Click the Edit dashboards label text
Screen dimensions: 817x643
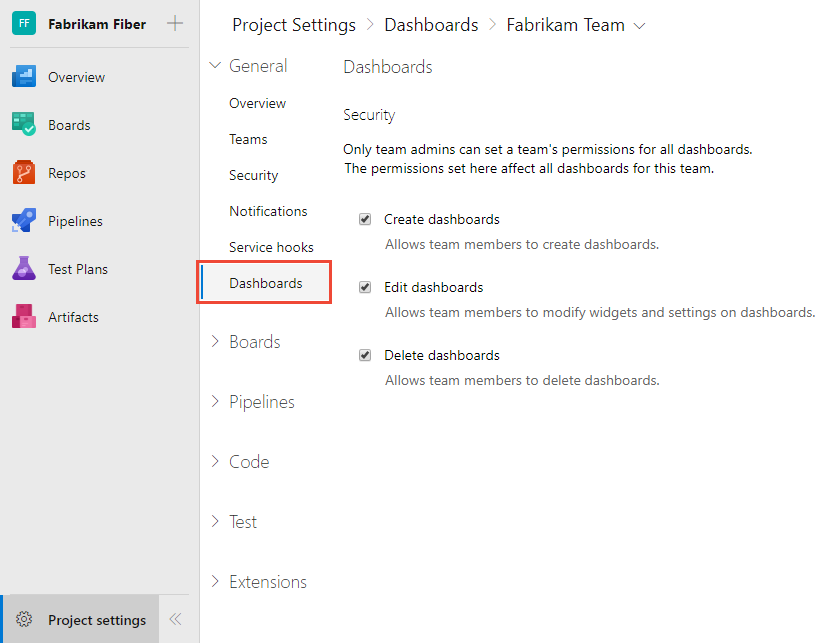click(434, 287)
